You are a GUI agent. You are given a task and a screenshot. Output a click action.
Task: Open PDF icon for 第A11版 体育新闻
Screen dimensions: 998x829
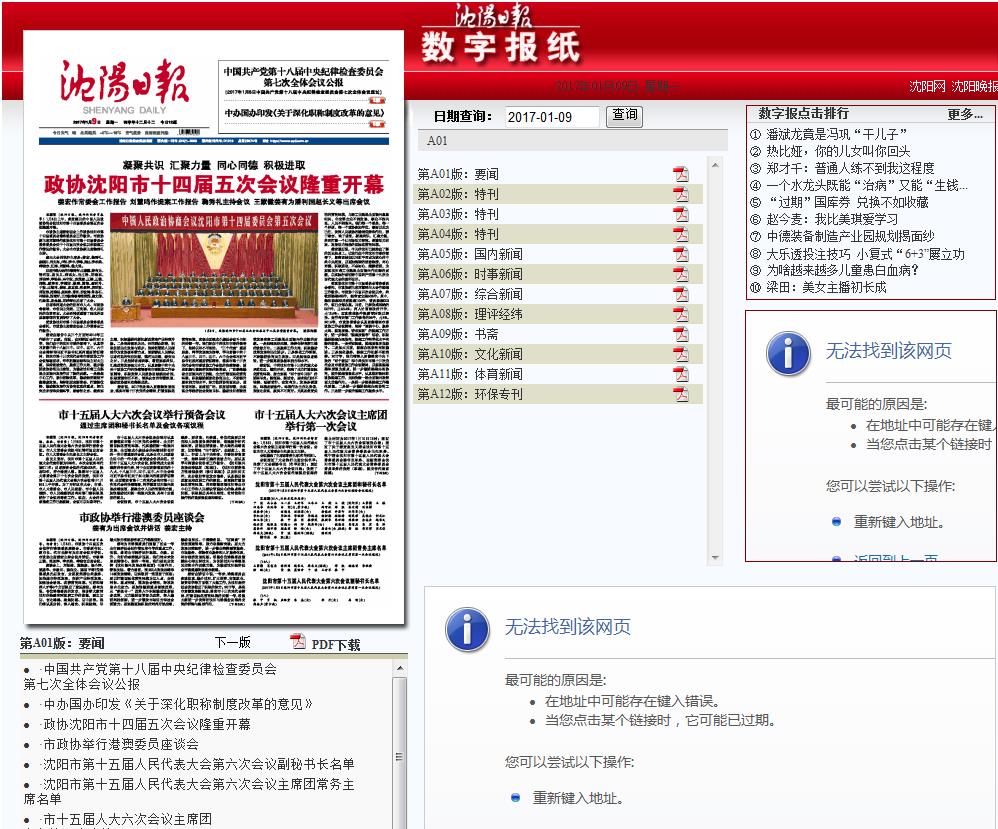[x=681, y=374]
